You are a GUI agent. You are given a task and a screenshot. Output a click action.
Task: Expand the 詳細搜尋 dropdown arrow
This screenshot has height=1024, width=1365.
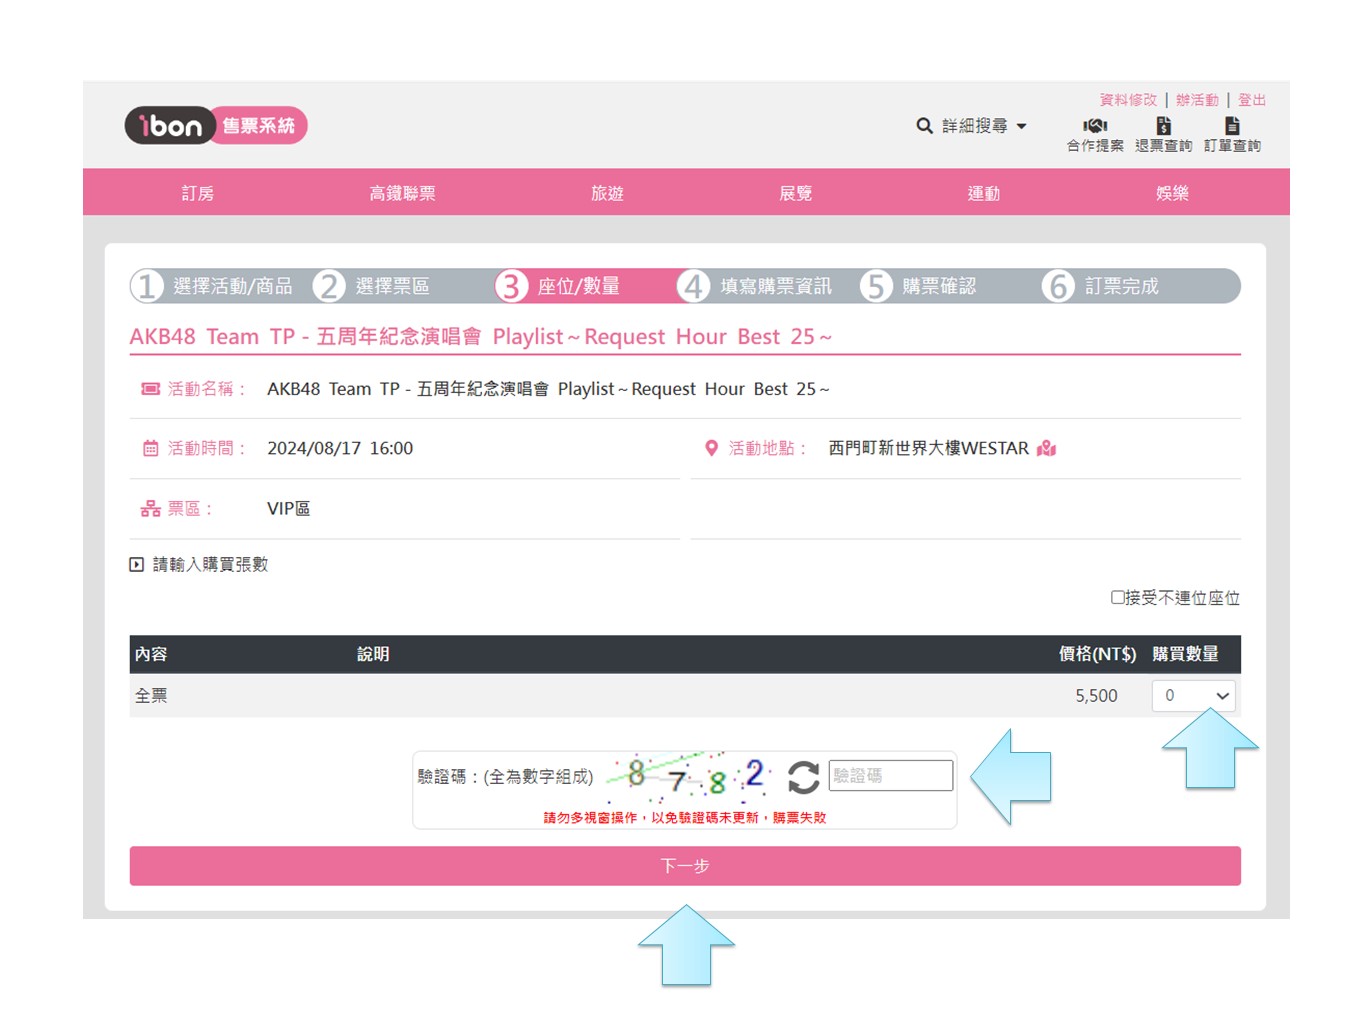[1021, 126]
